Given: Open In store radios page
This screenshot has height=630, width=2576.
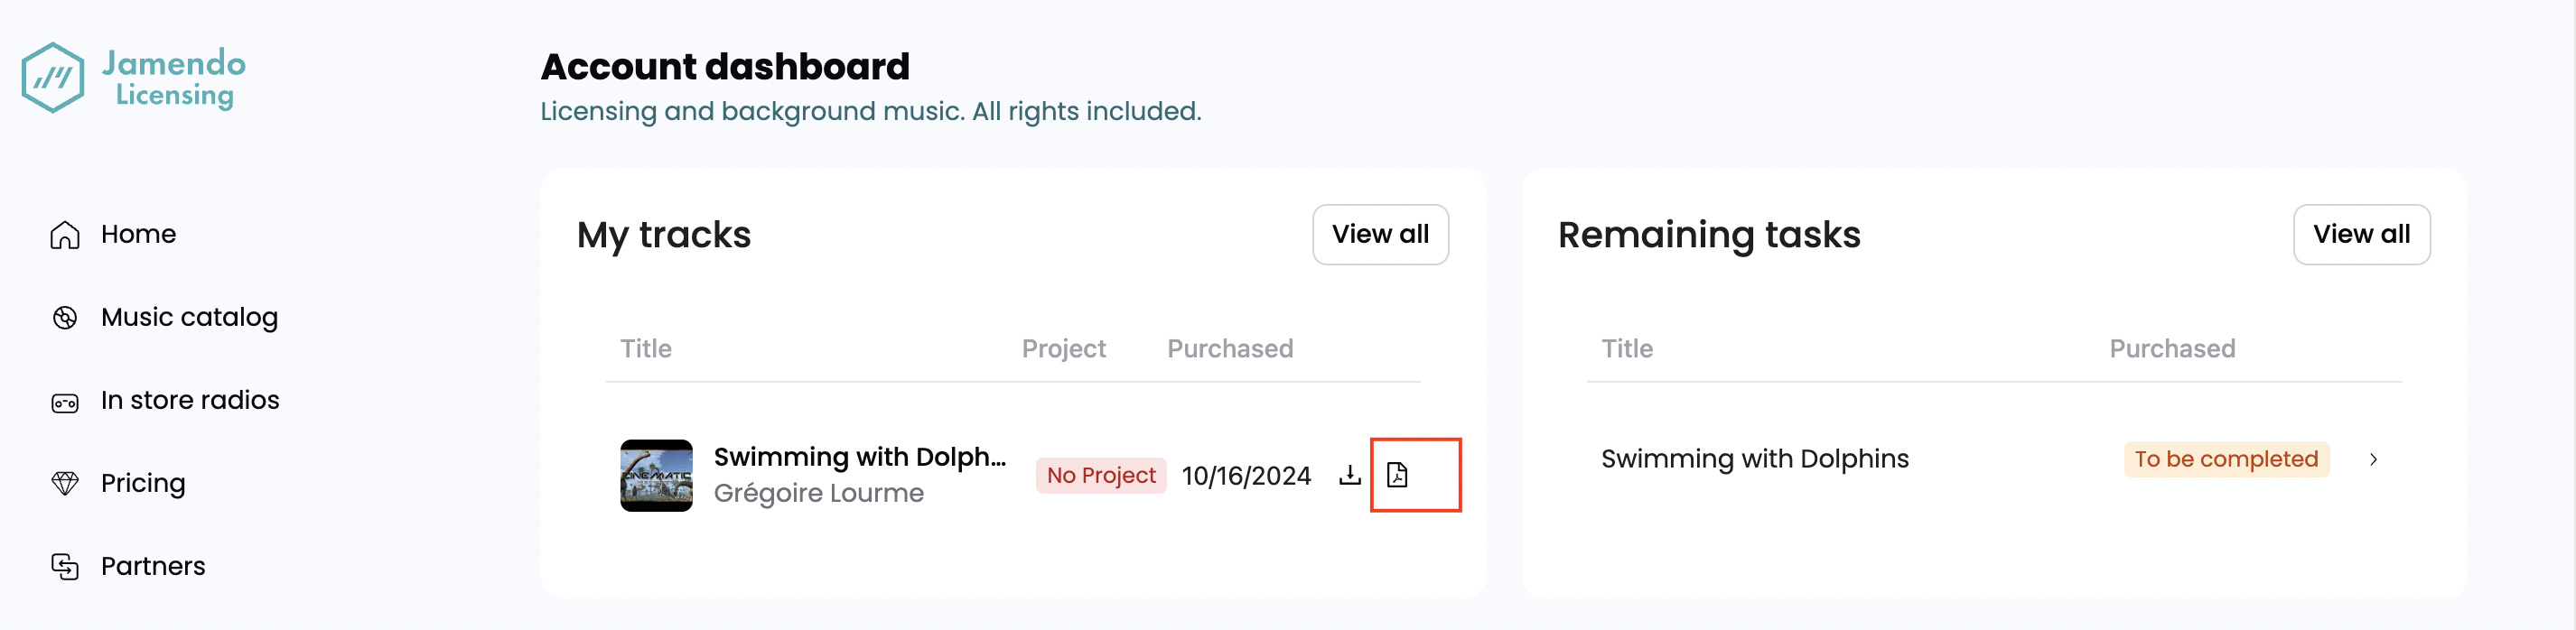Looking at the screenshot, I should 190,400.
